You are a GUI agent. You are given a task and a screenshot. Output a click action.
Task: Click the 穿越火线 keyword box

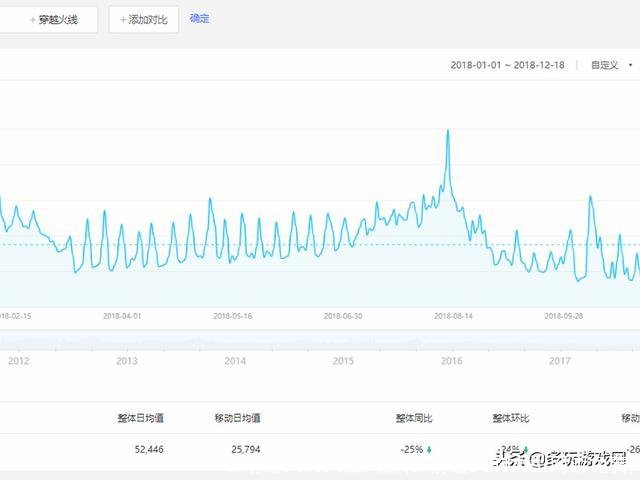(50, 19)
